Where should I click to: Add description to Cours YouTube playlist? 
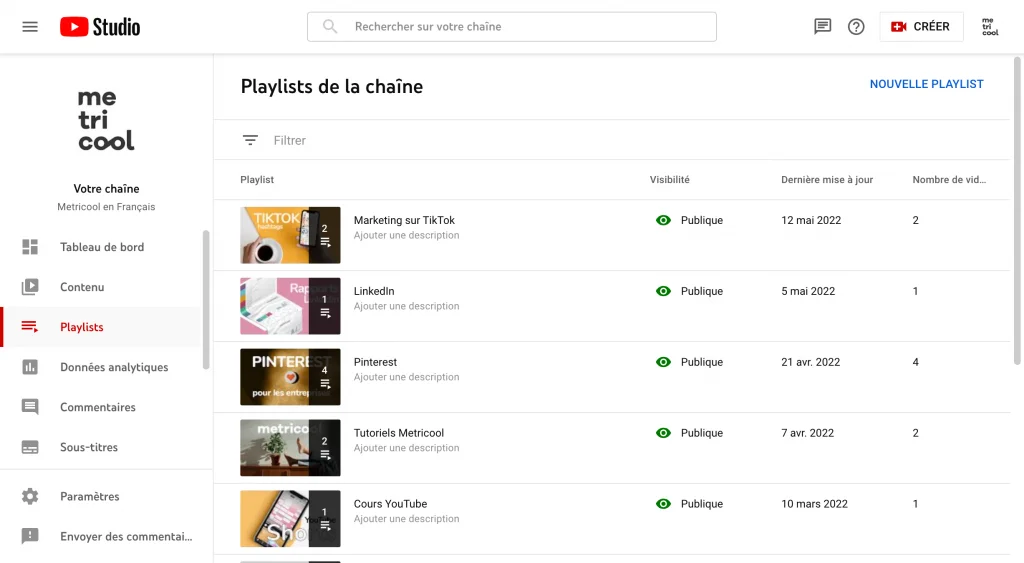(x=406, y=519)
